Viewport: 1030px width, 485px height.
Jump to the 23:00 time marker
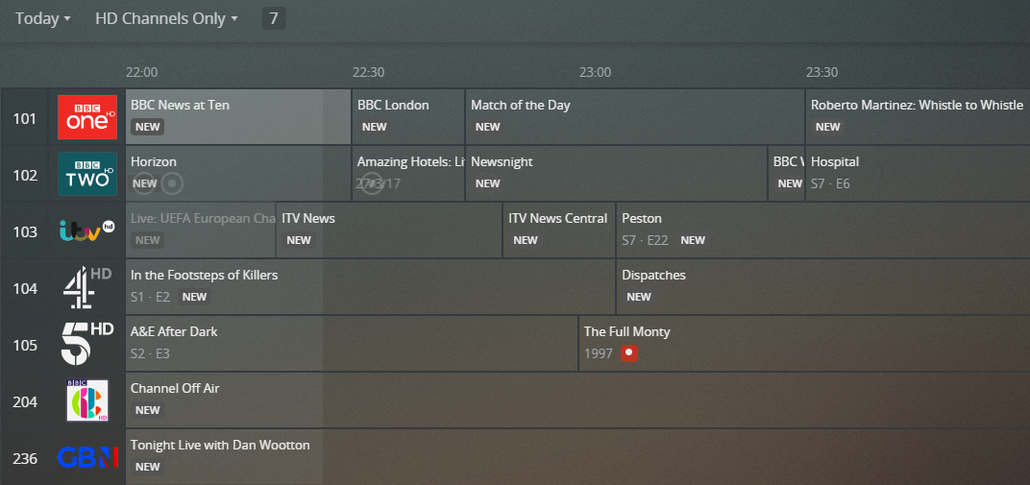point(595,72)
